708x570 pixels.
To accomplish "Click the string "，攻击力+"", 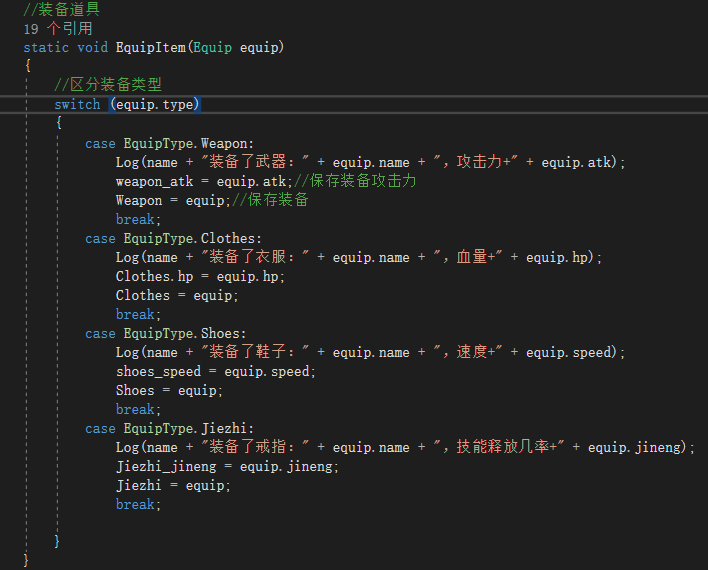I will point(475,162).
